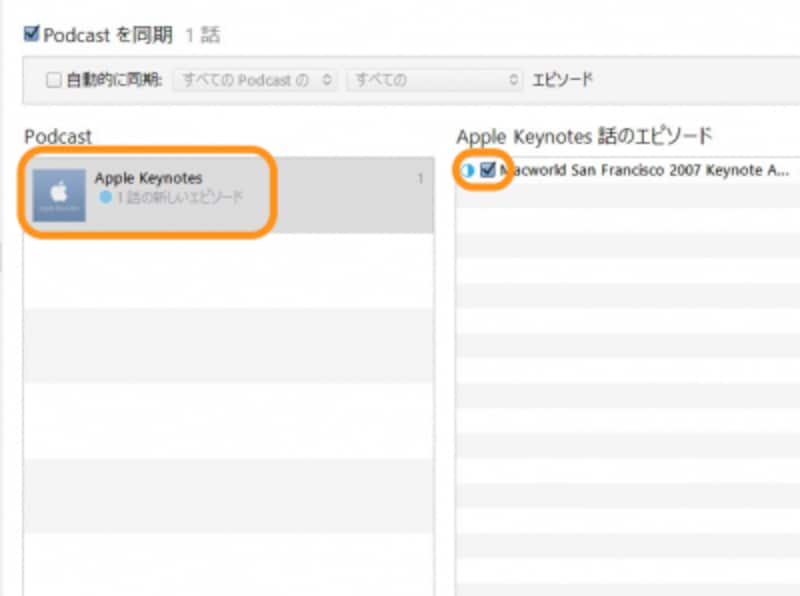Screen dimensions: 800x596
Task: Uncheck the Macworld San Francisco 2007 episode
Action: [488, 170]
